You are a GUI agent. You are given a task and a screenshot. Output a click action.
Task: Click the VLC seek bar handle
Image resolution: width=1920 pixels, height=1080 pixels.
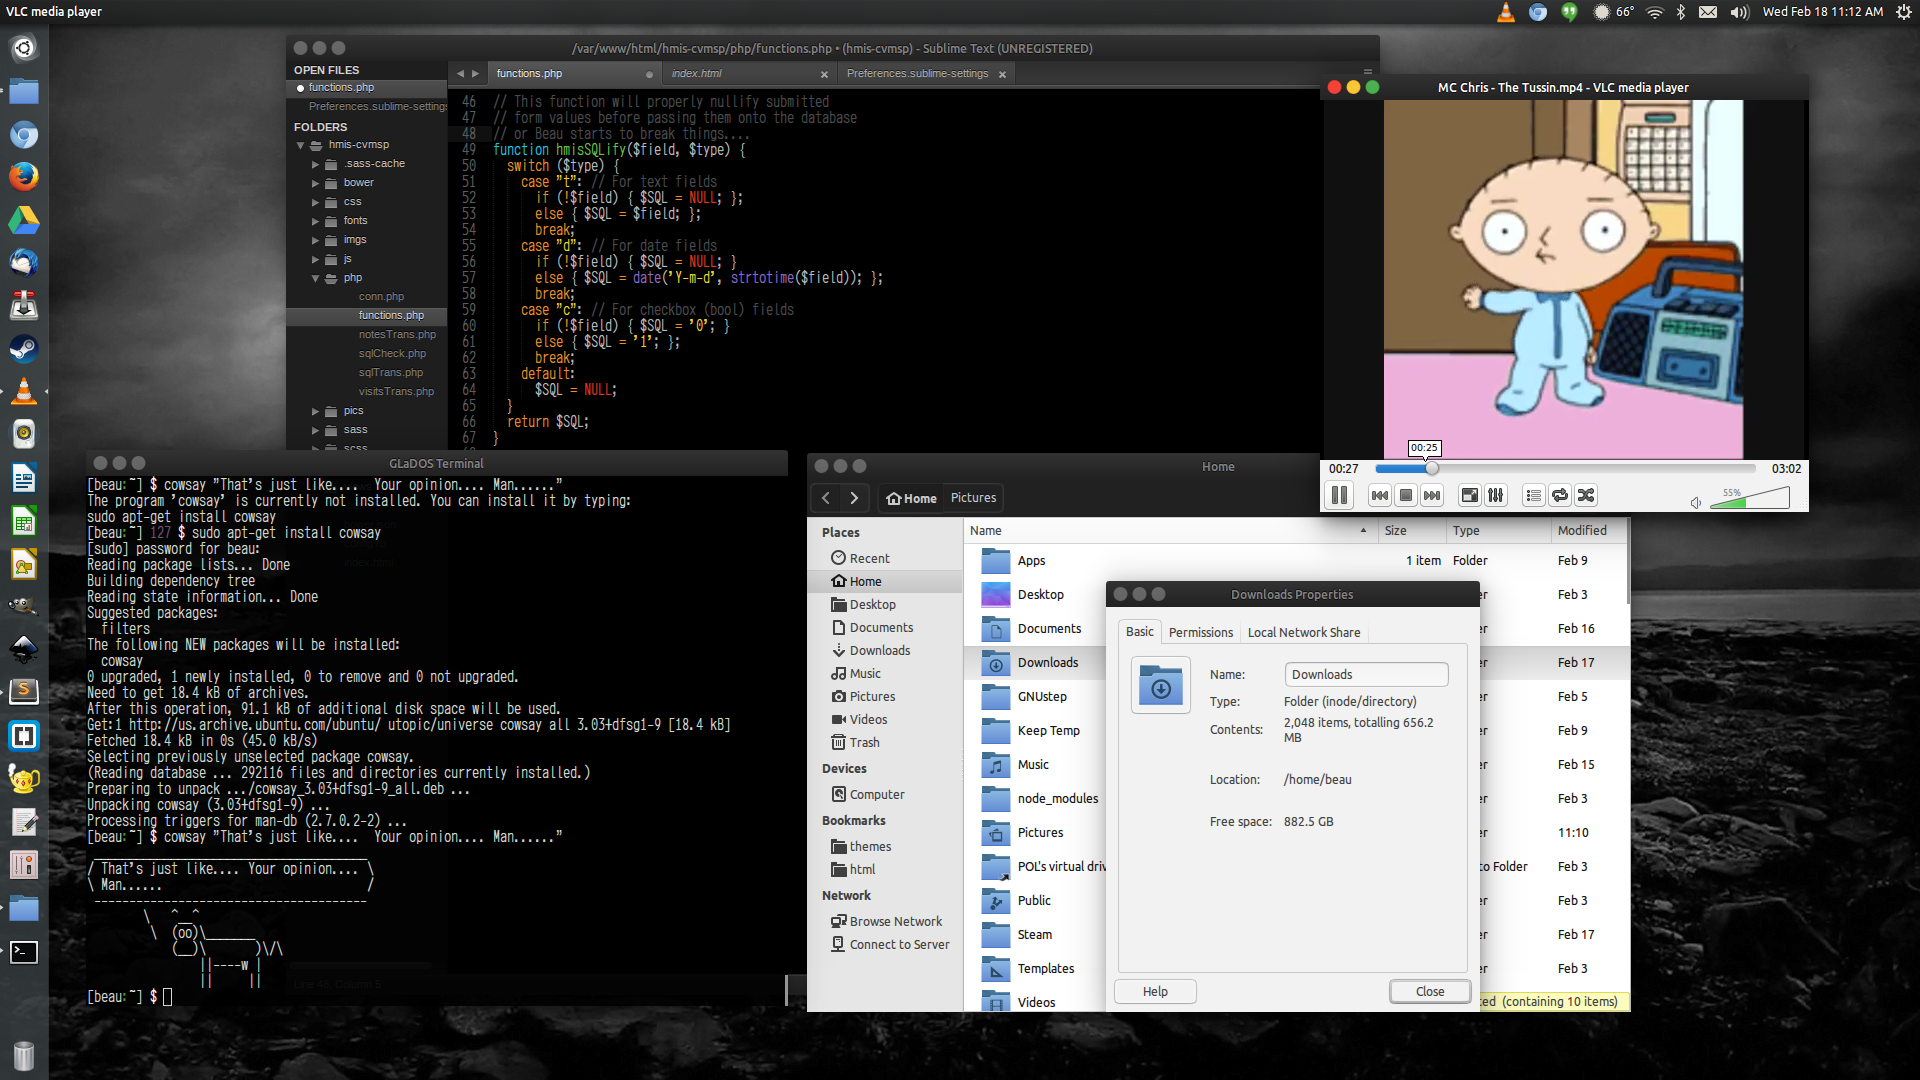1432,468
